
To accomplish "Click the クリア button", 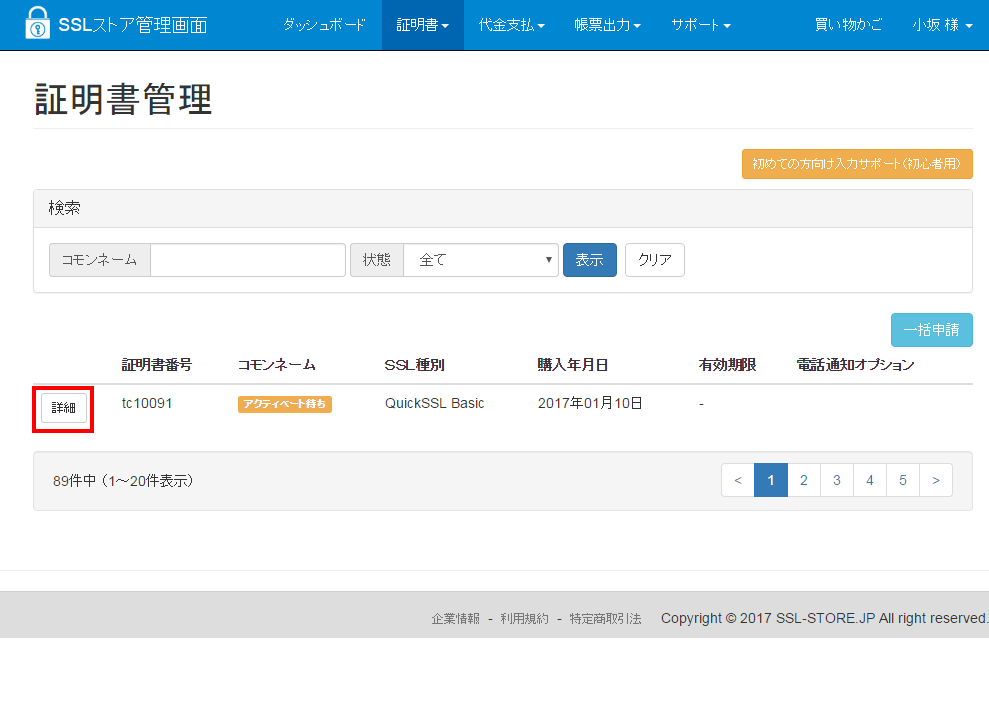I will (655, 260).
